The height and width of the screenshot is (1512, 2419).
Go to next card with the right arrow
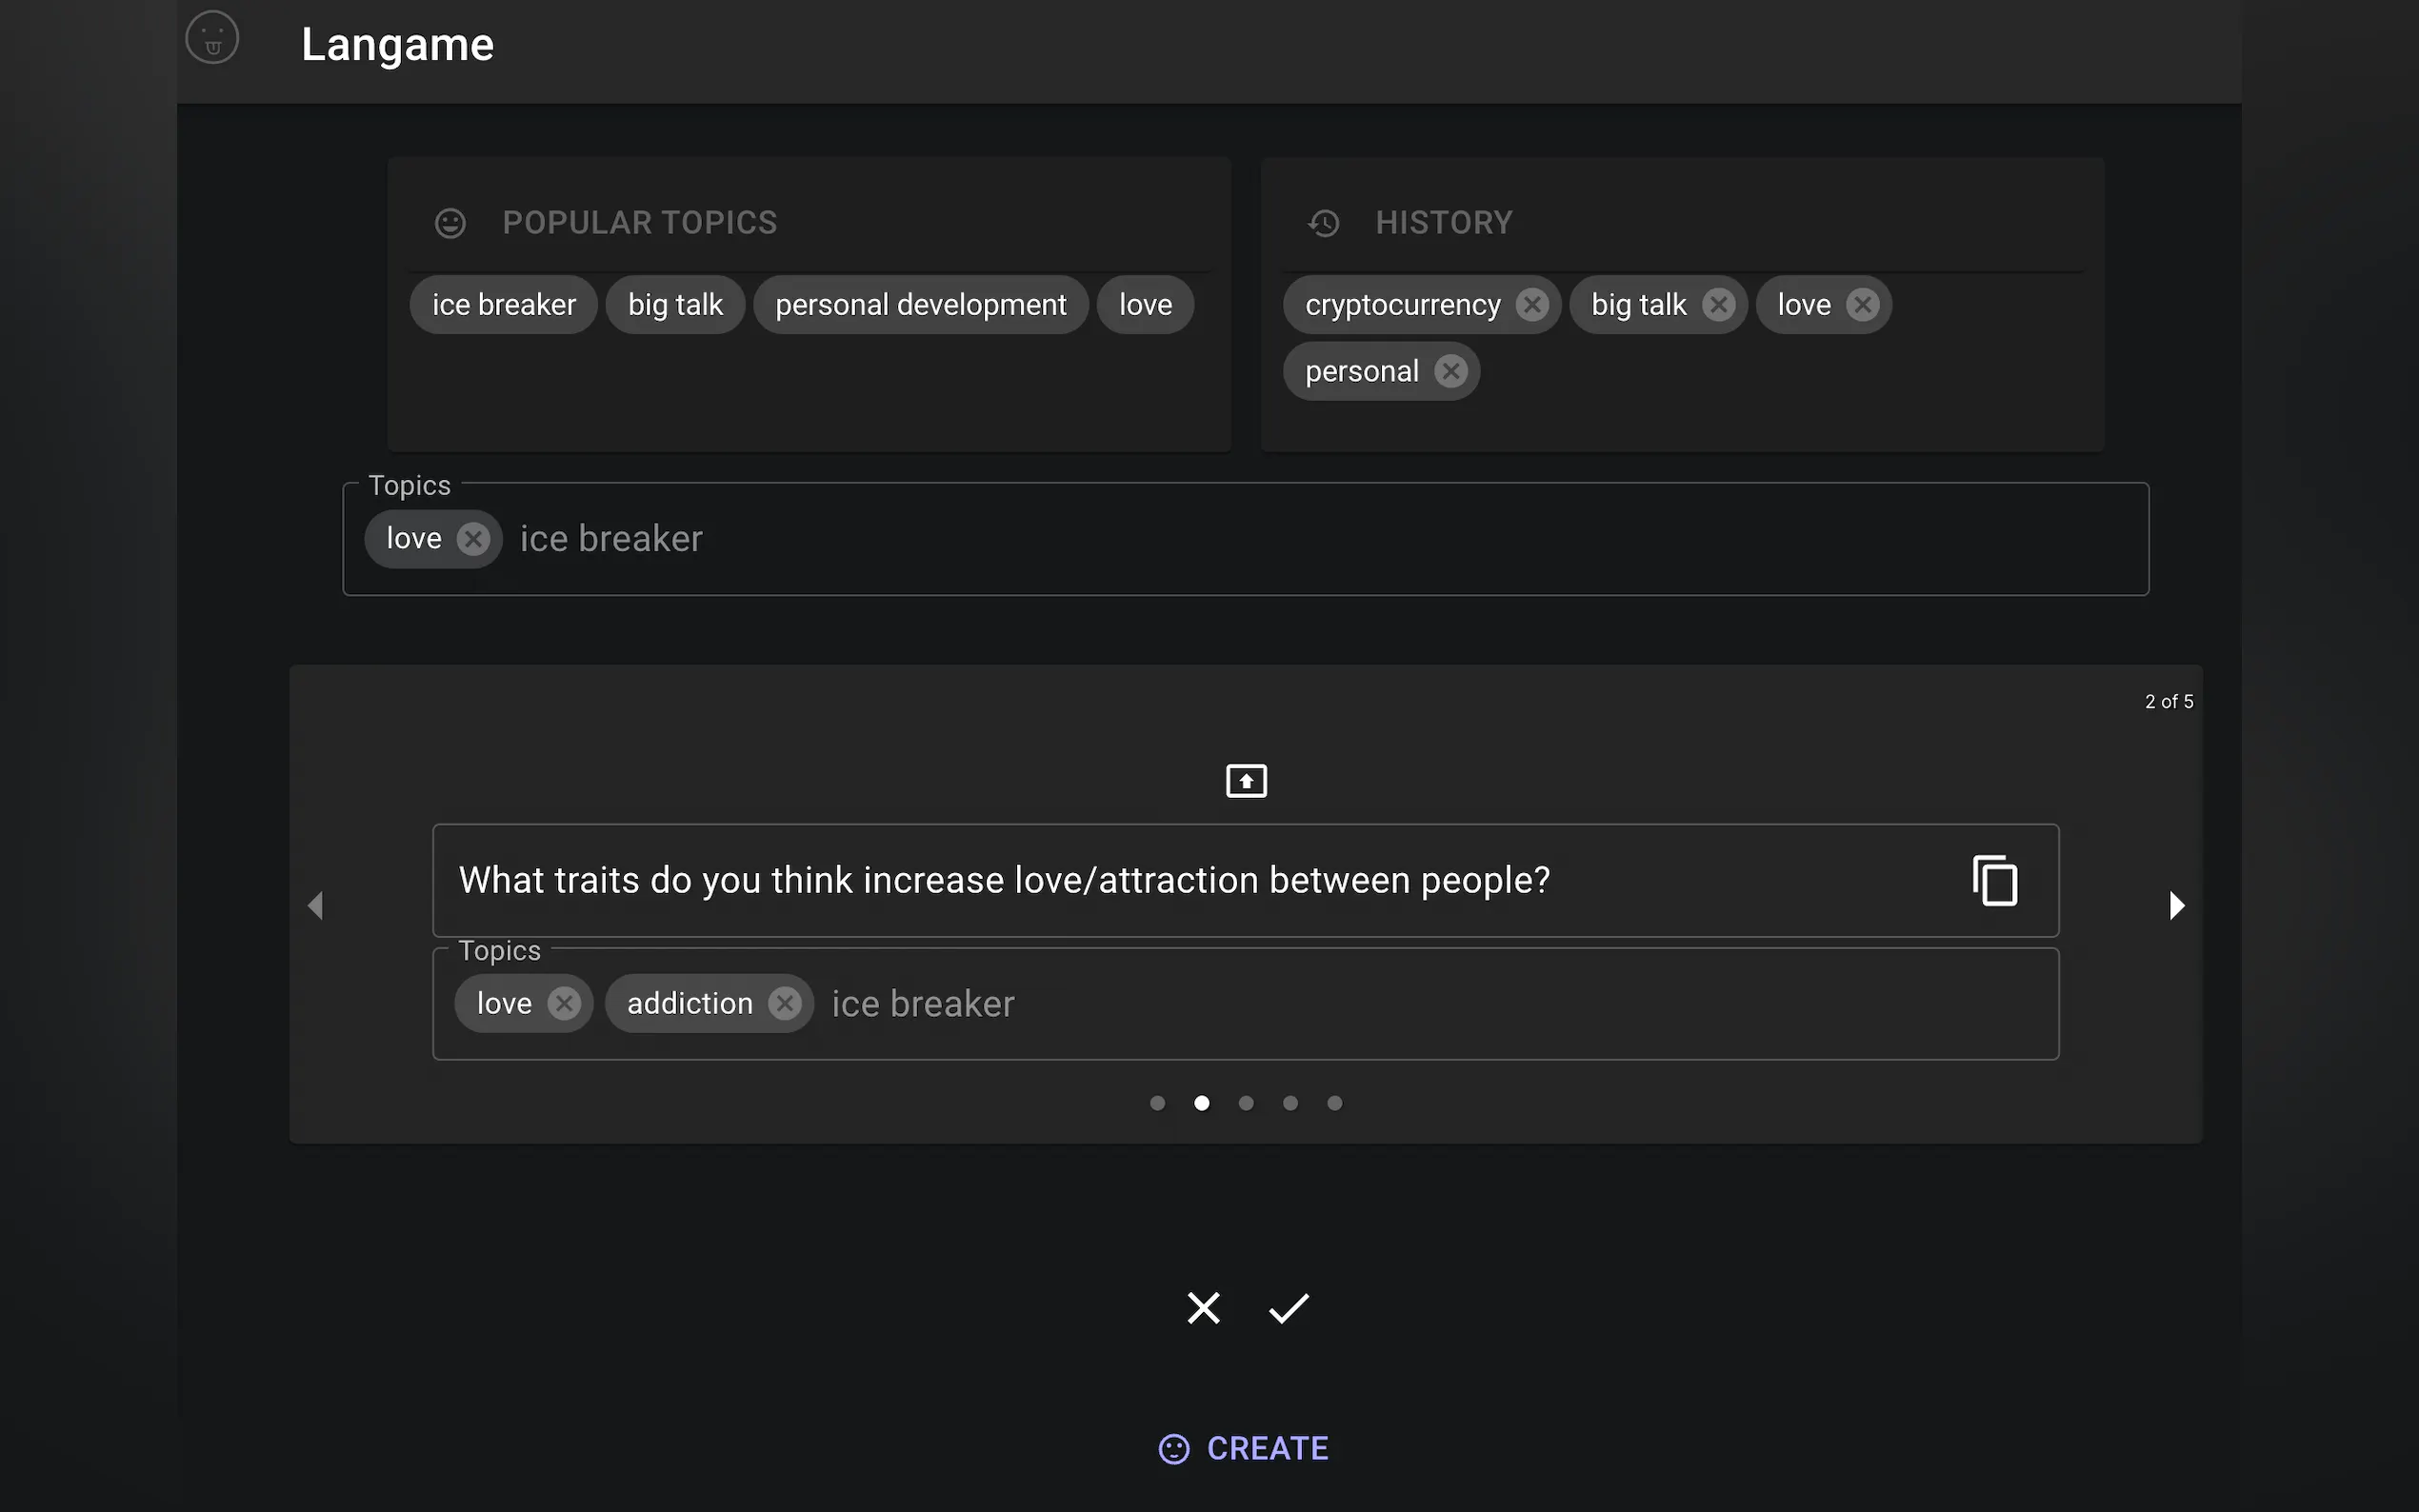coord(2176,906)
